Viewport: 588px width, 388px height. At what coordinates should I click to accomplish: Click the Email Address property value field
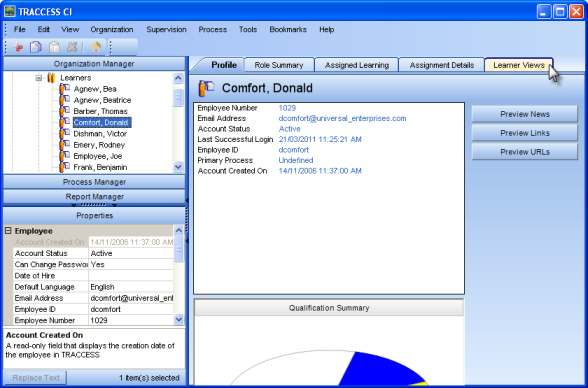point(131,298)
